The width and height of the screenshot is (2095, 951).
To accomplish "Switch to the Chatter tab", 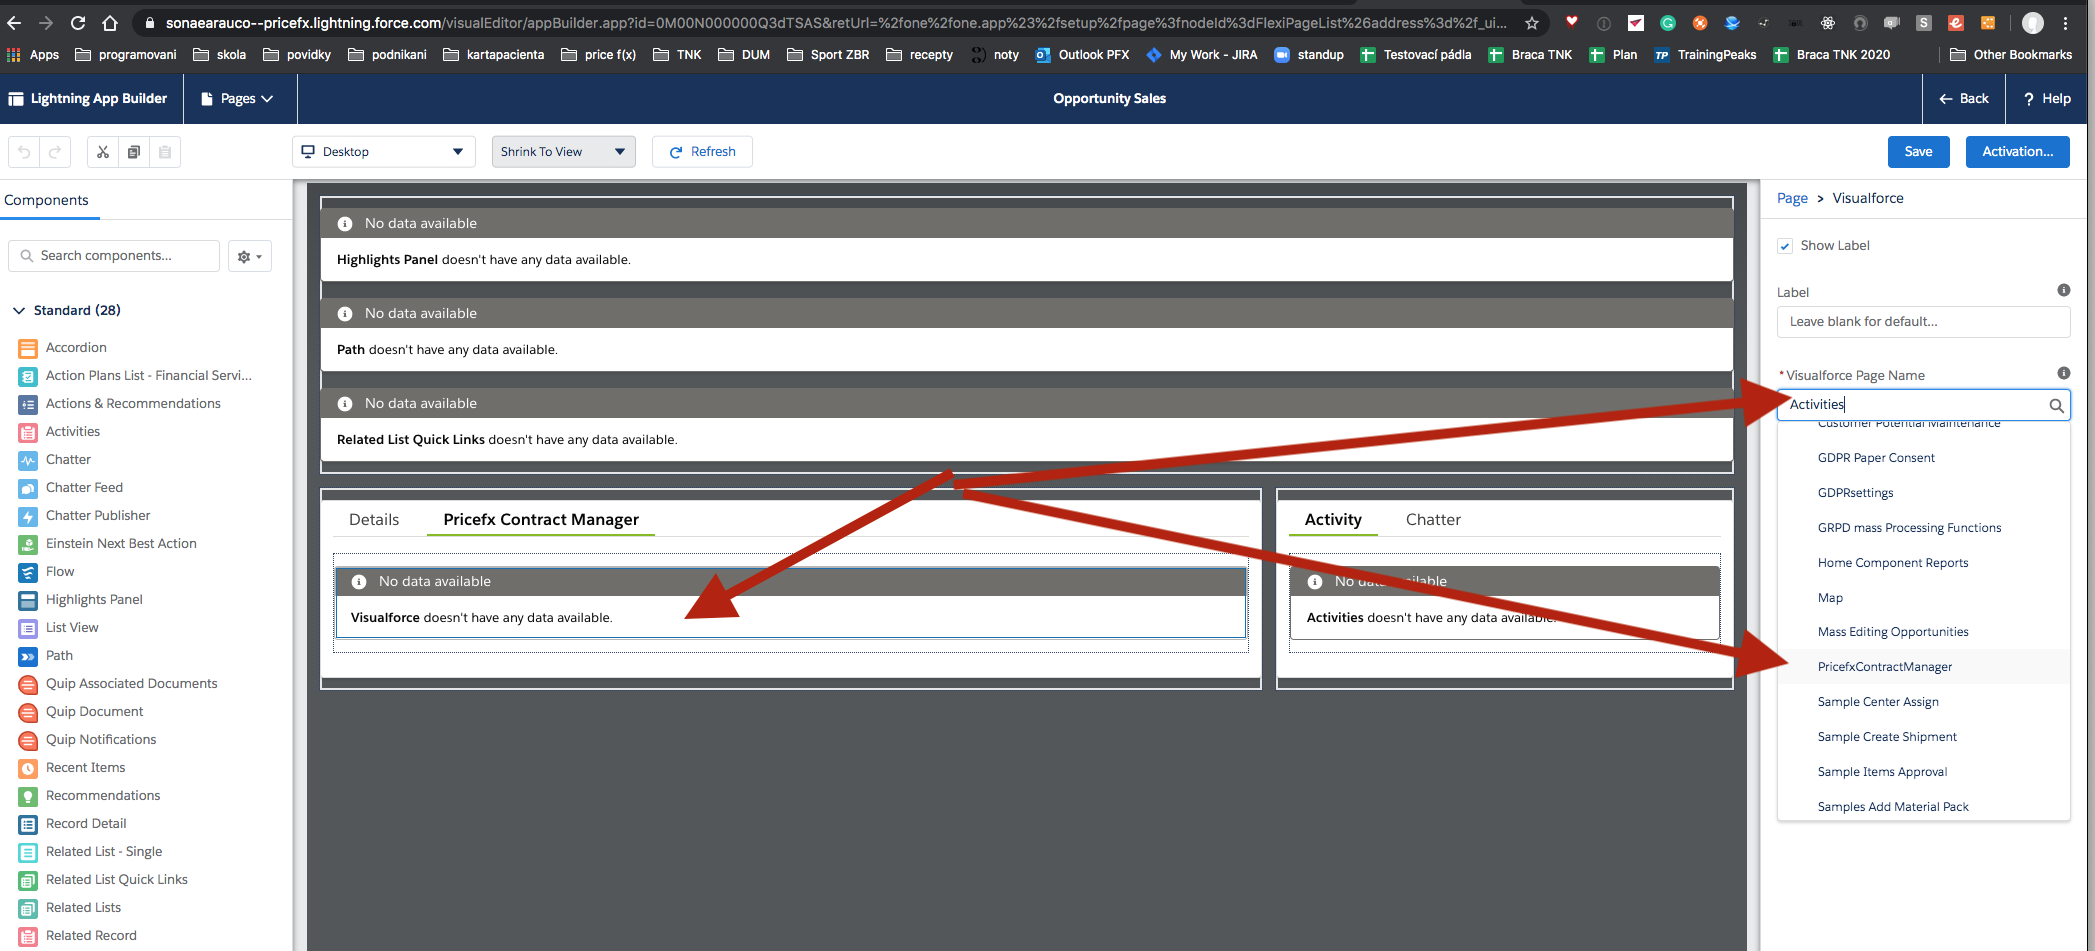I will (x=1432, y=520).
